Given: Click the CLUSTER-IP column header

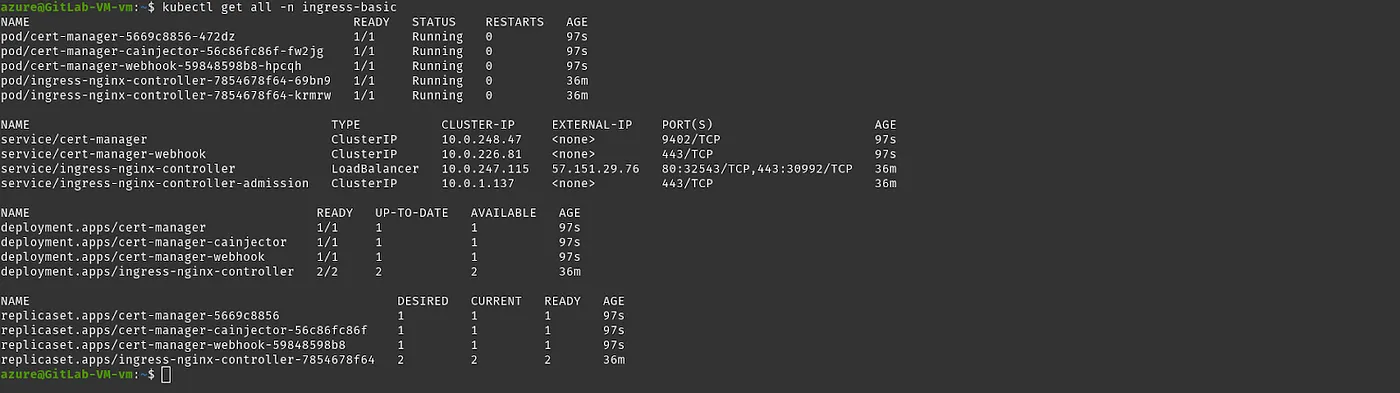Looking at the screenshot, I should click(478, 125).
